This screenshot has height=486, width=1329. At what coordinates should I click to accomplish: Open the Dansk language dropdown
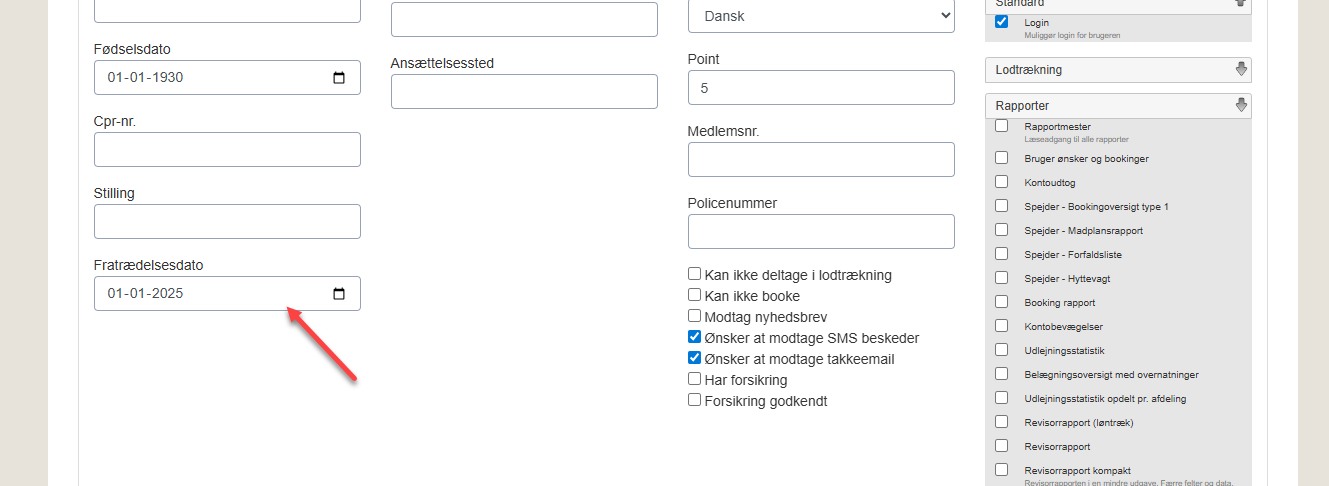coord(821,16)
